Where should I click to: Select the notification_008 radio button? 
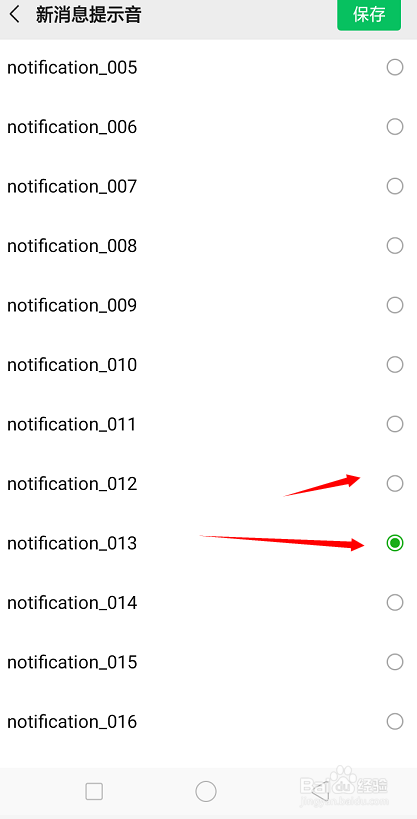coord(395,245)
